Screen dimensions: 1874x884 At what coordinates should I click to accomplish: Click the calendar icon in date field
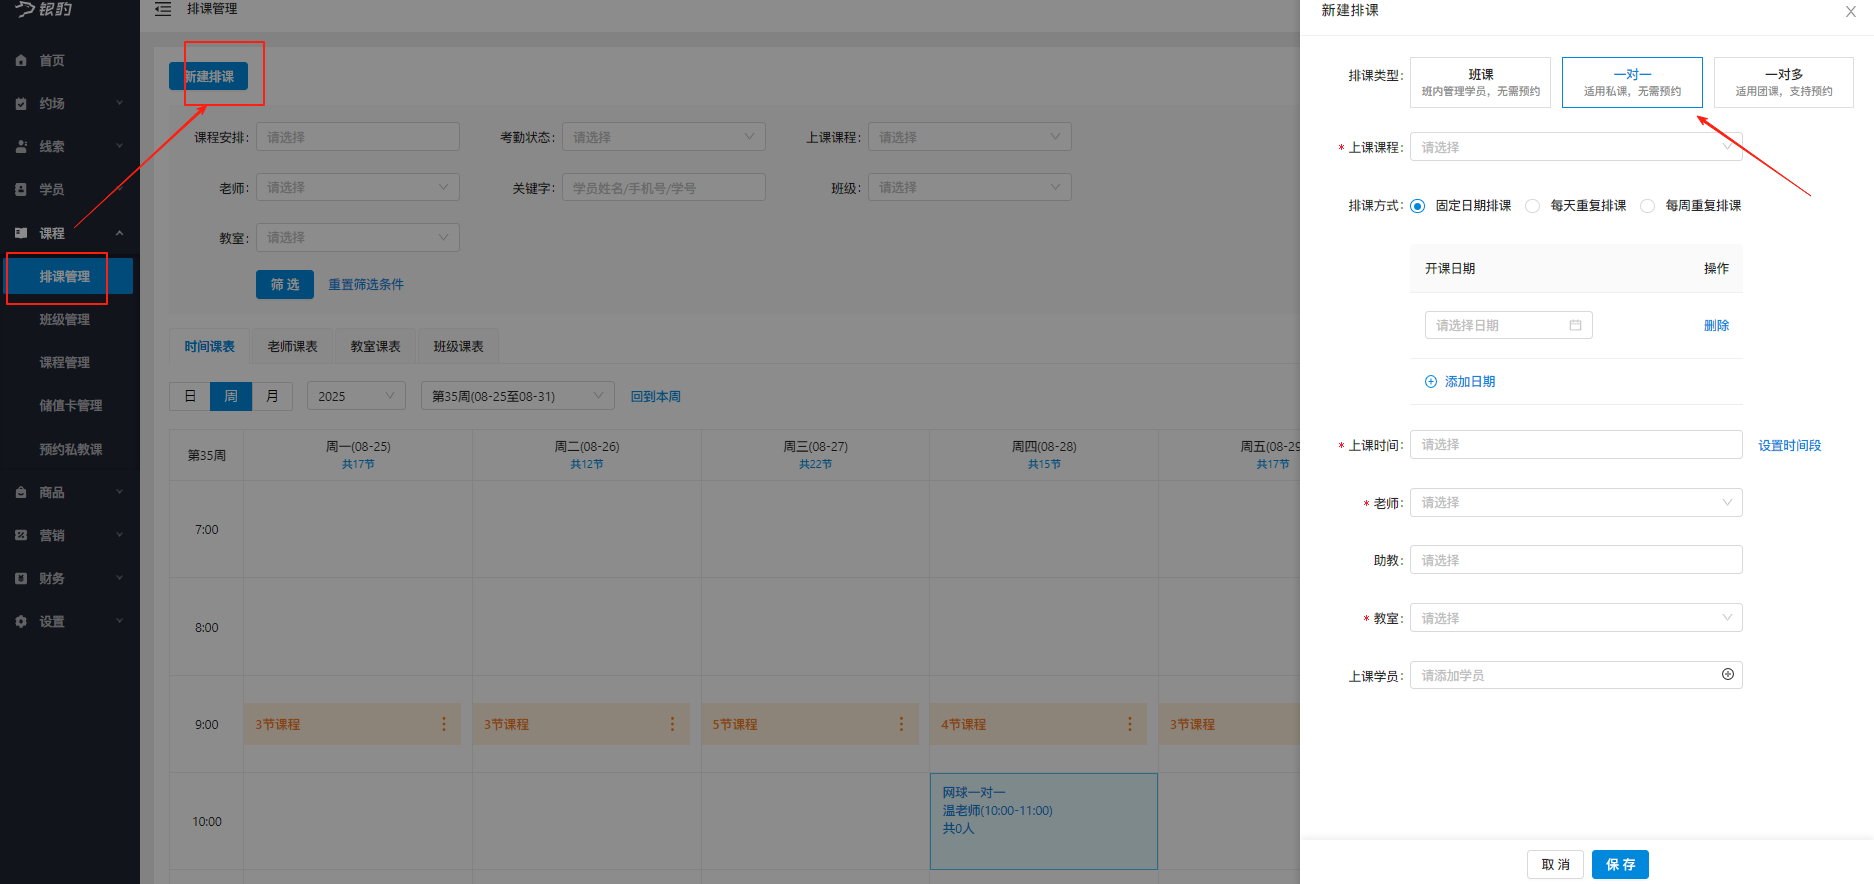coord(1575,326)
